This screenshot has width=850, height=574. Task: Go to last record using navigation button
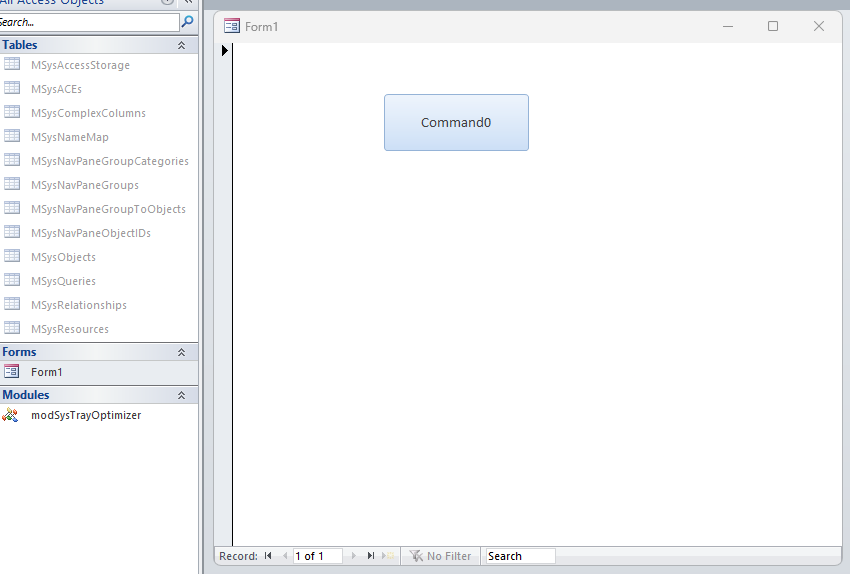[x=371, y=556]
